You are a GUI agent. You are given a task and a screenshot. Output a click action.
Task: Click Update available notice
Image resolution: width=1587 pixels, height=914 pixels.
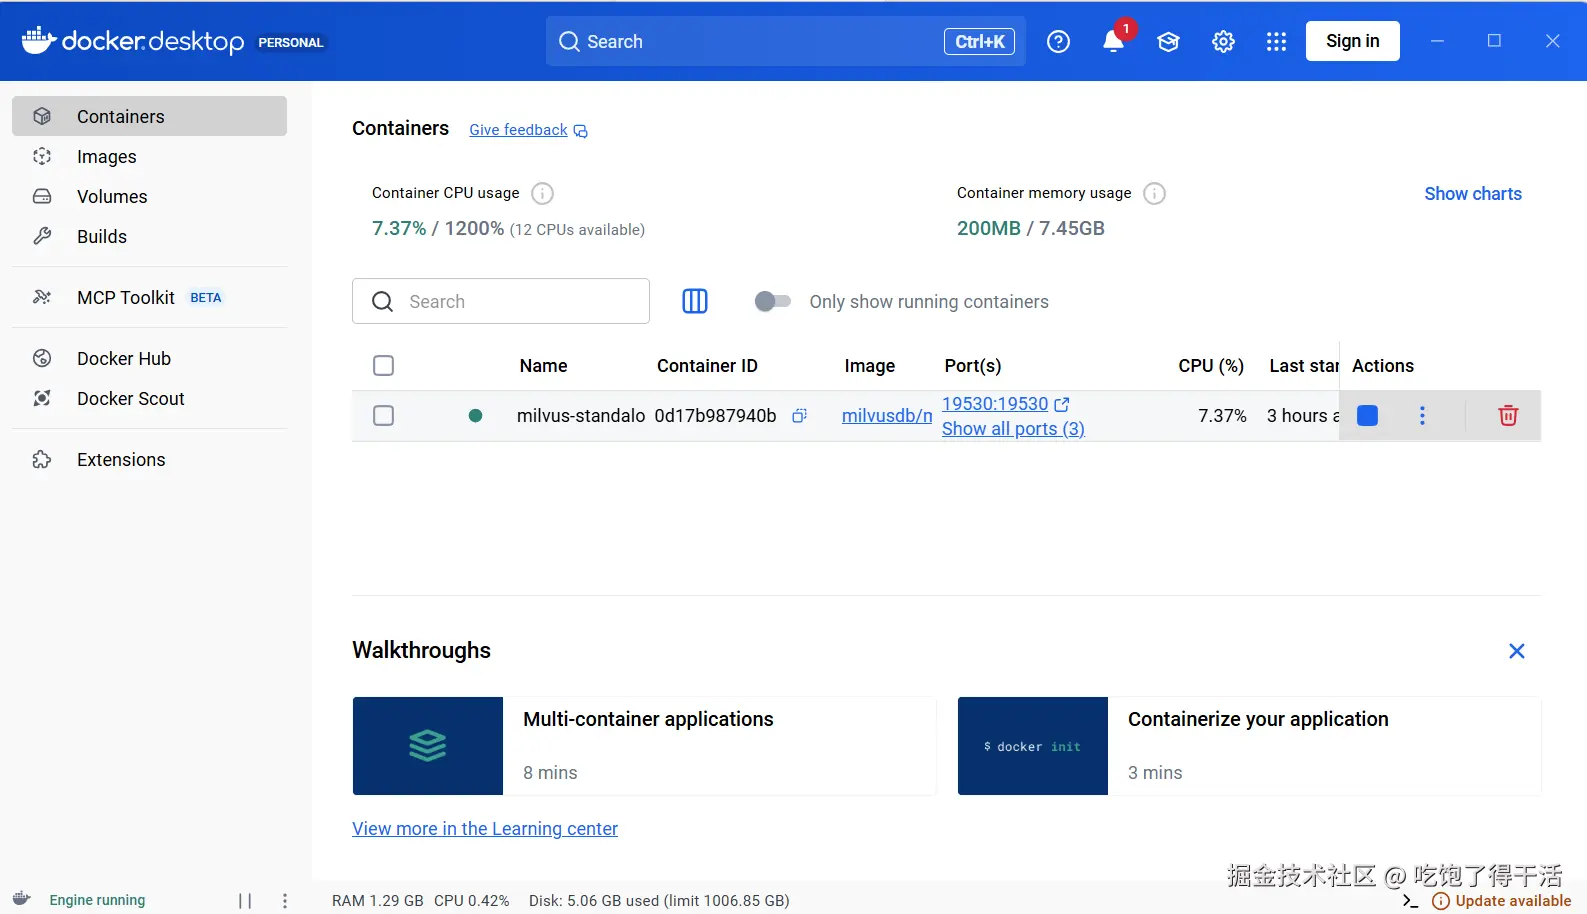pos(1502,900)
